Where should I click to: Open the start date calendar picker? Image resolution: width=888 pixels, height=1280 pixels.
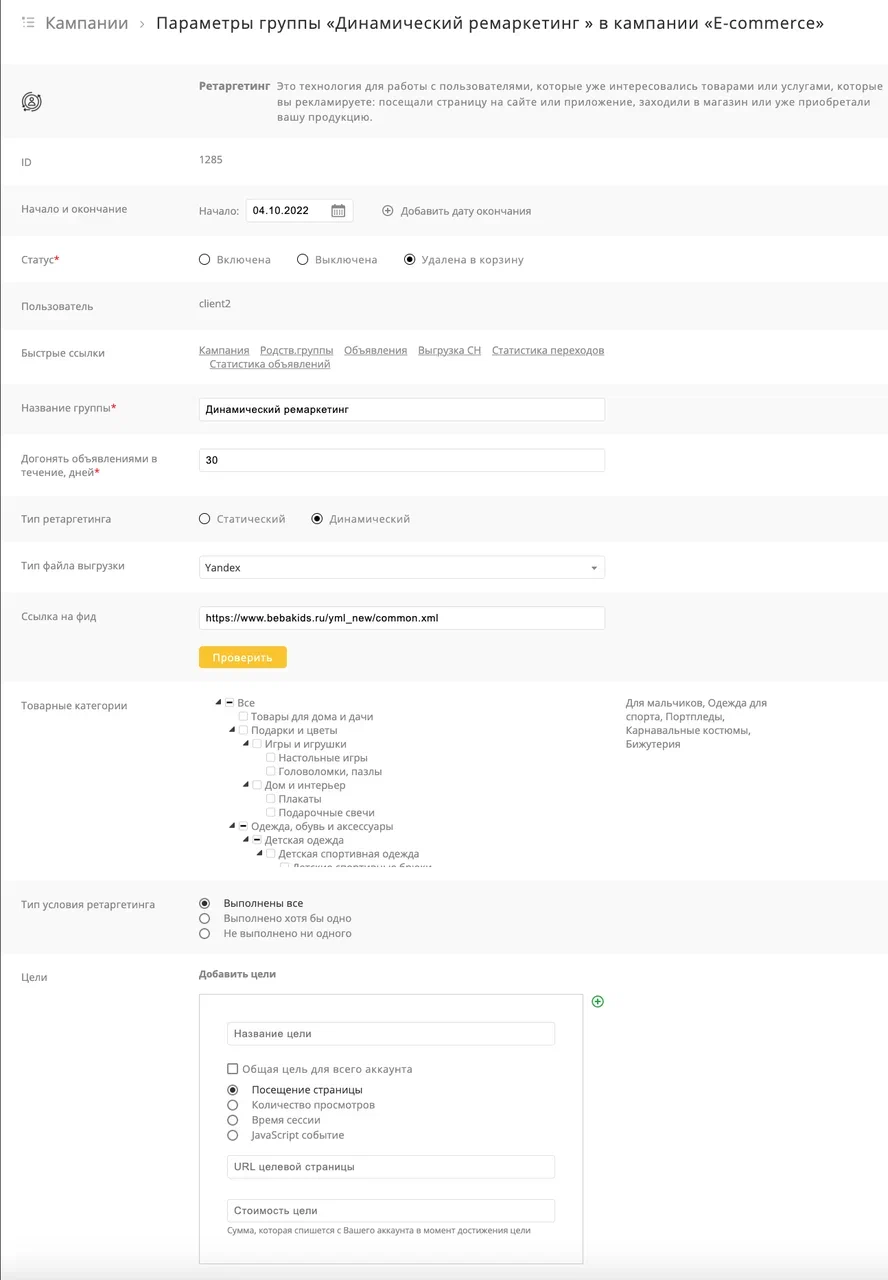point(338,211)
